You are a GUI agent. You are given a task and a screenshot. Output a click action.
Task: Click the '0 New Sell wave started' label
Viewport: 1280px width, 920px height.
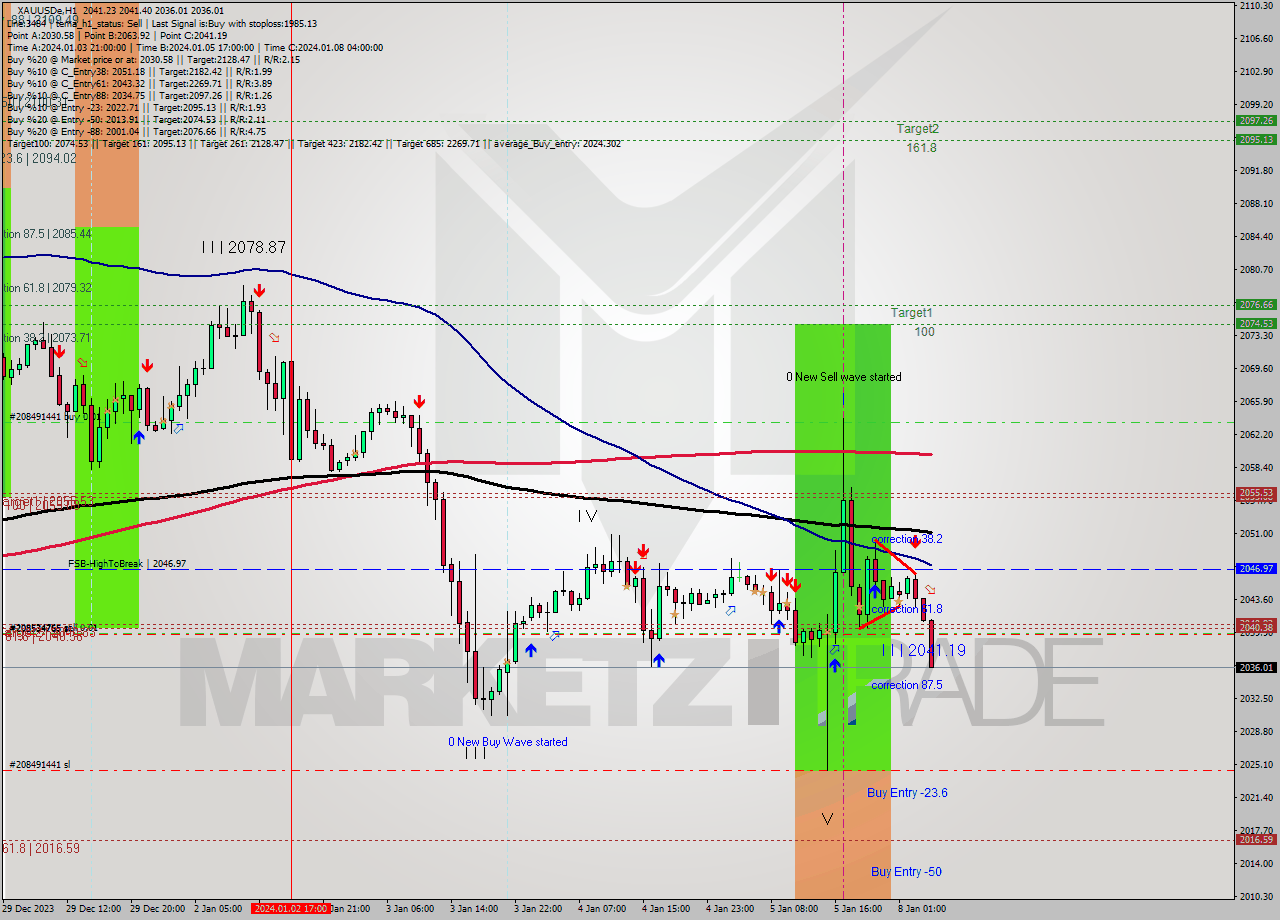click(x=843, y=377)
